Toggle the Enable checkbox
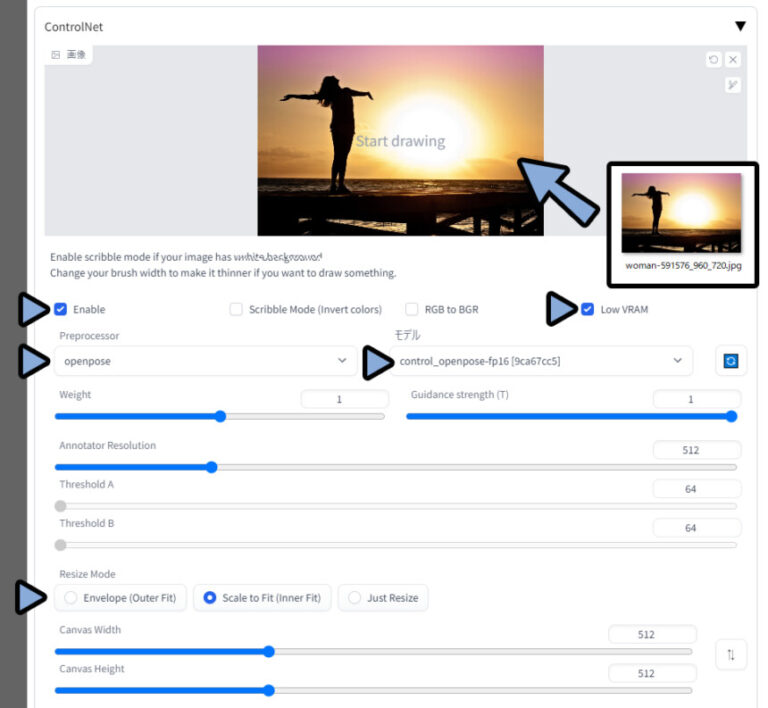The height and width of the screenshot is (708, 768). point(62,310)
